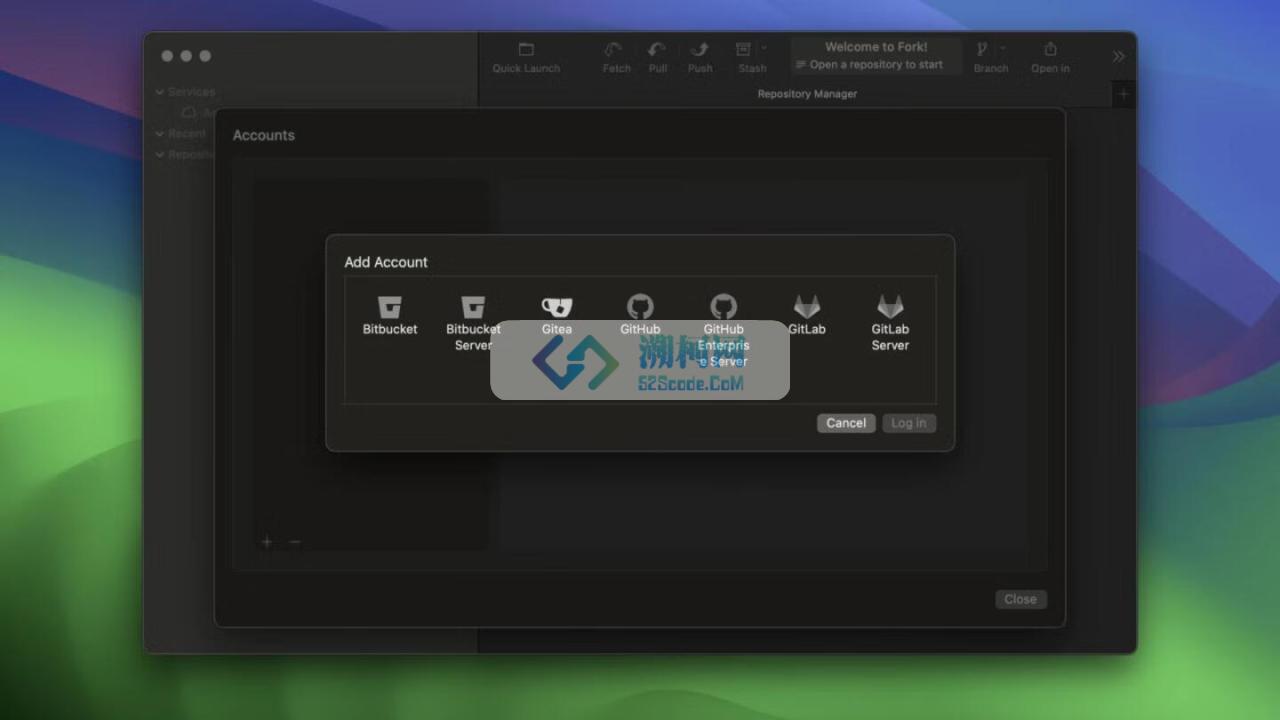The width and height of the screenshot is (1280, 720).
Task: Pick the Gitea account type
Action: click(x=557, y=315)
